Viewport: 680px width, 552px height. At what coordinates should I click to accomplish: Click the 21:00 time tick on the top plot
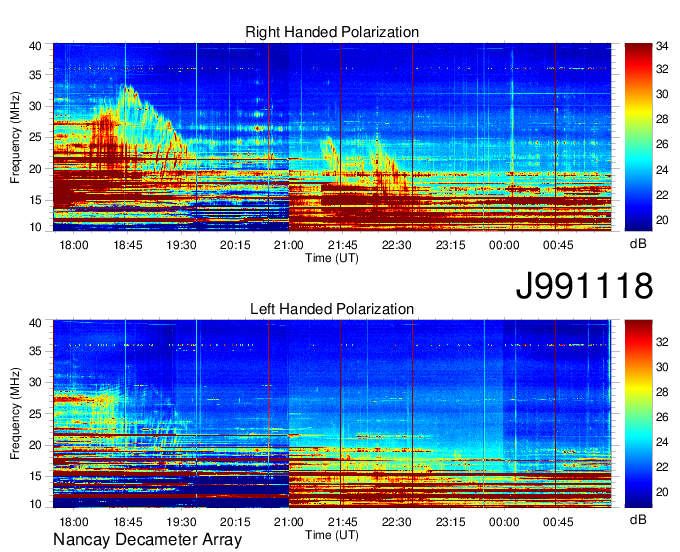tap(289, 245)
